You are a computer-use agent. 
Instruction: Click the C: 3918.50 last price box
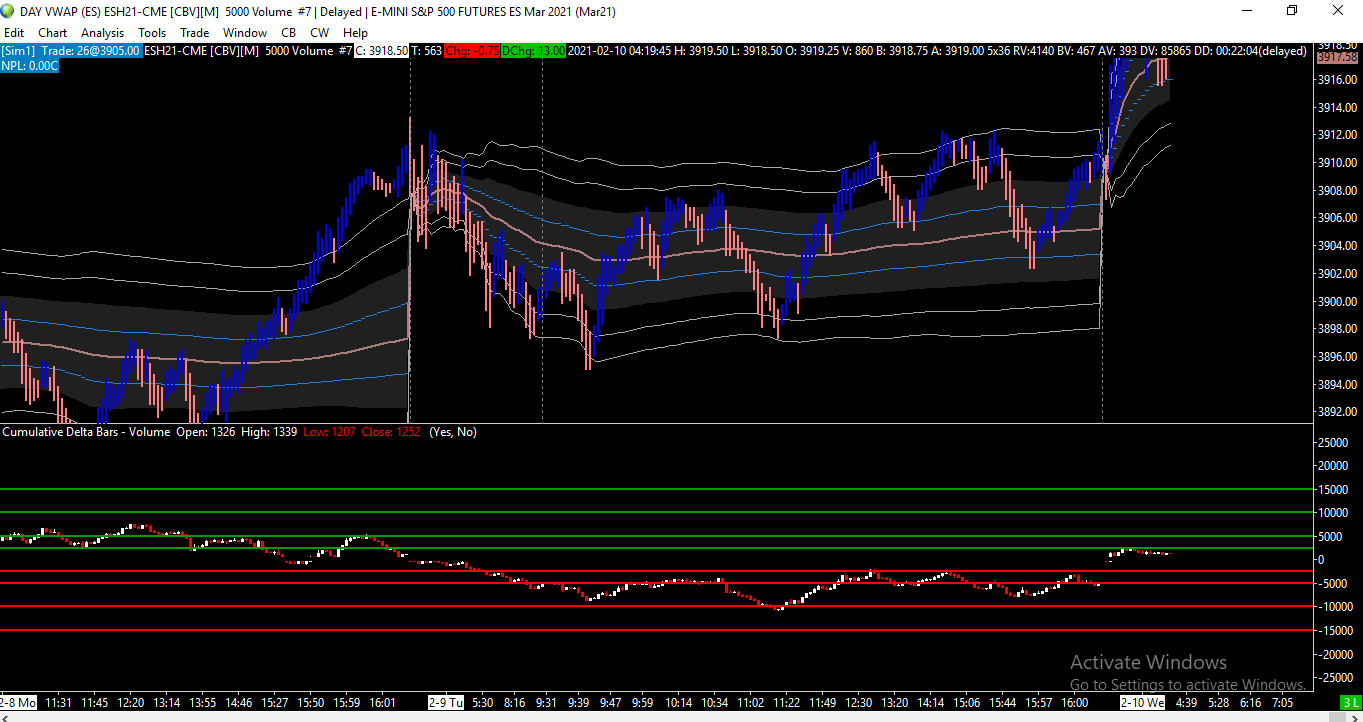pyautogui.click(x=381, y=51)
